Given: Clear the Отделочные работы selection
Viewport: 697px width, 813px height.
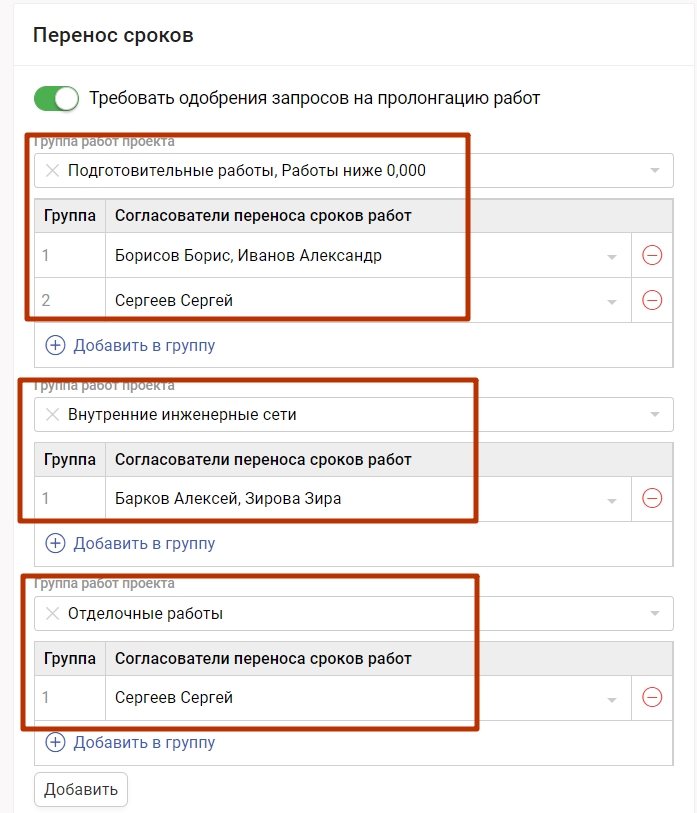Looking at the screenshot, I should click(53, 613).
